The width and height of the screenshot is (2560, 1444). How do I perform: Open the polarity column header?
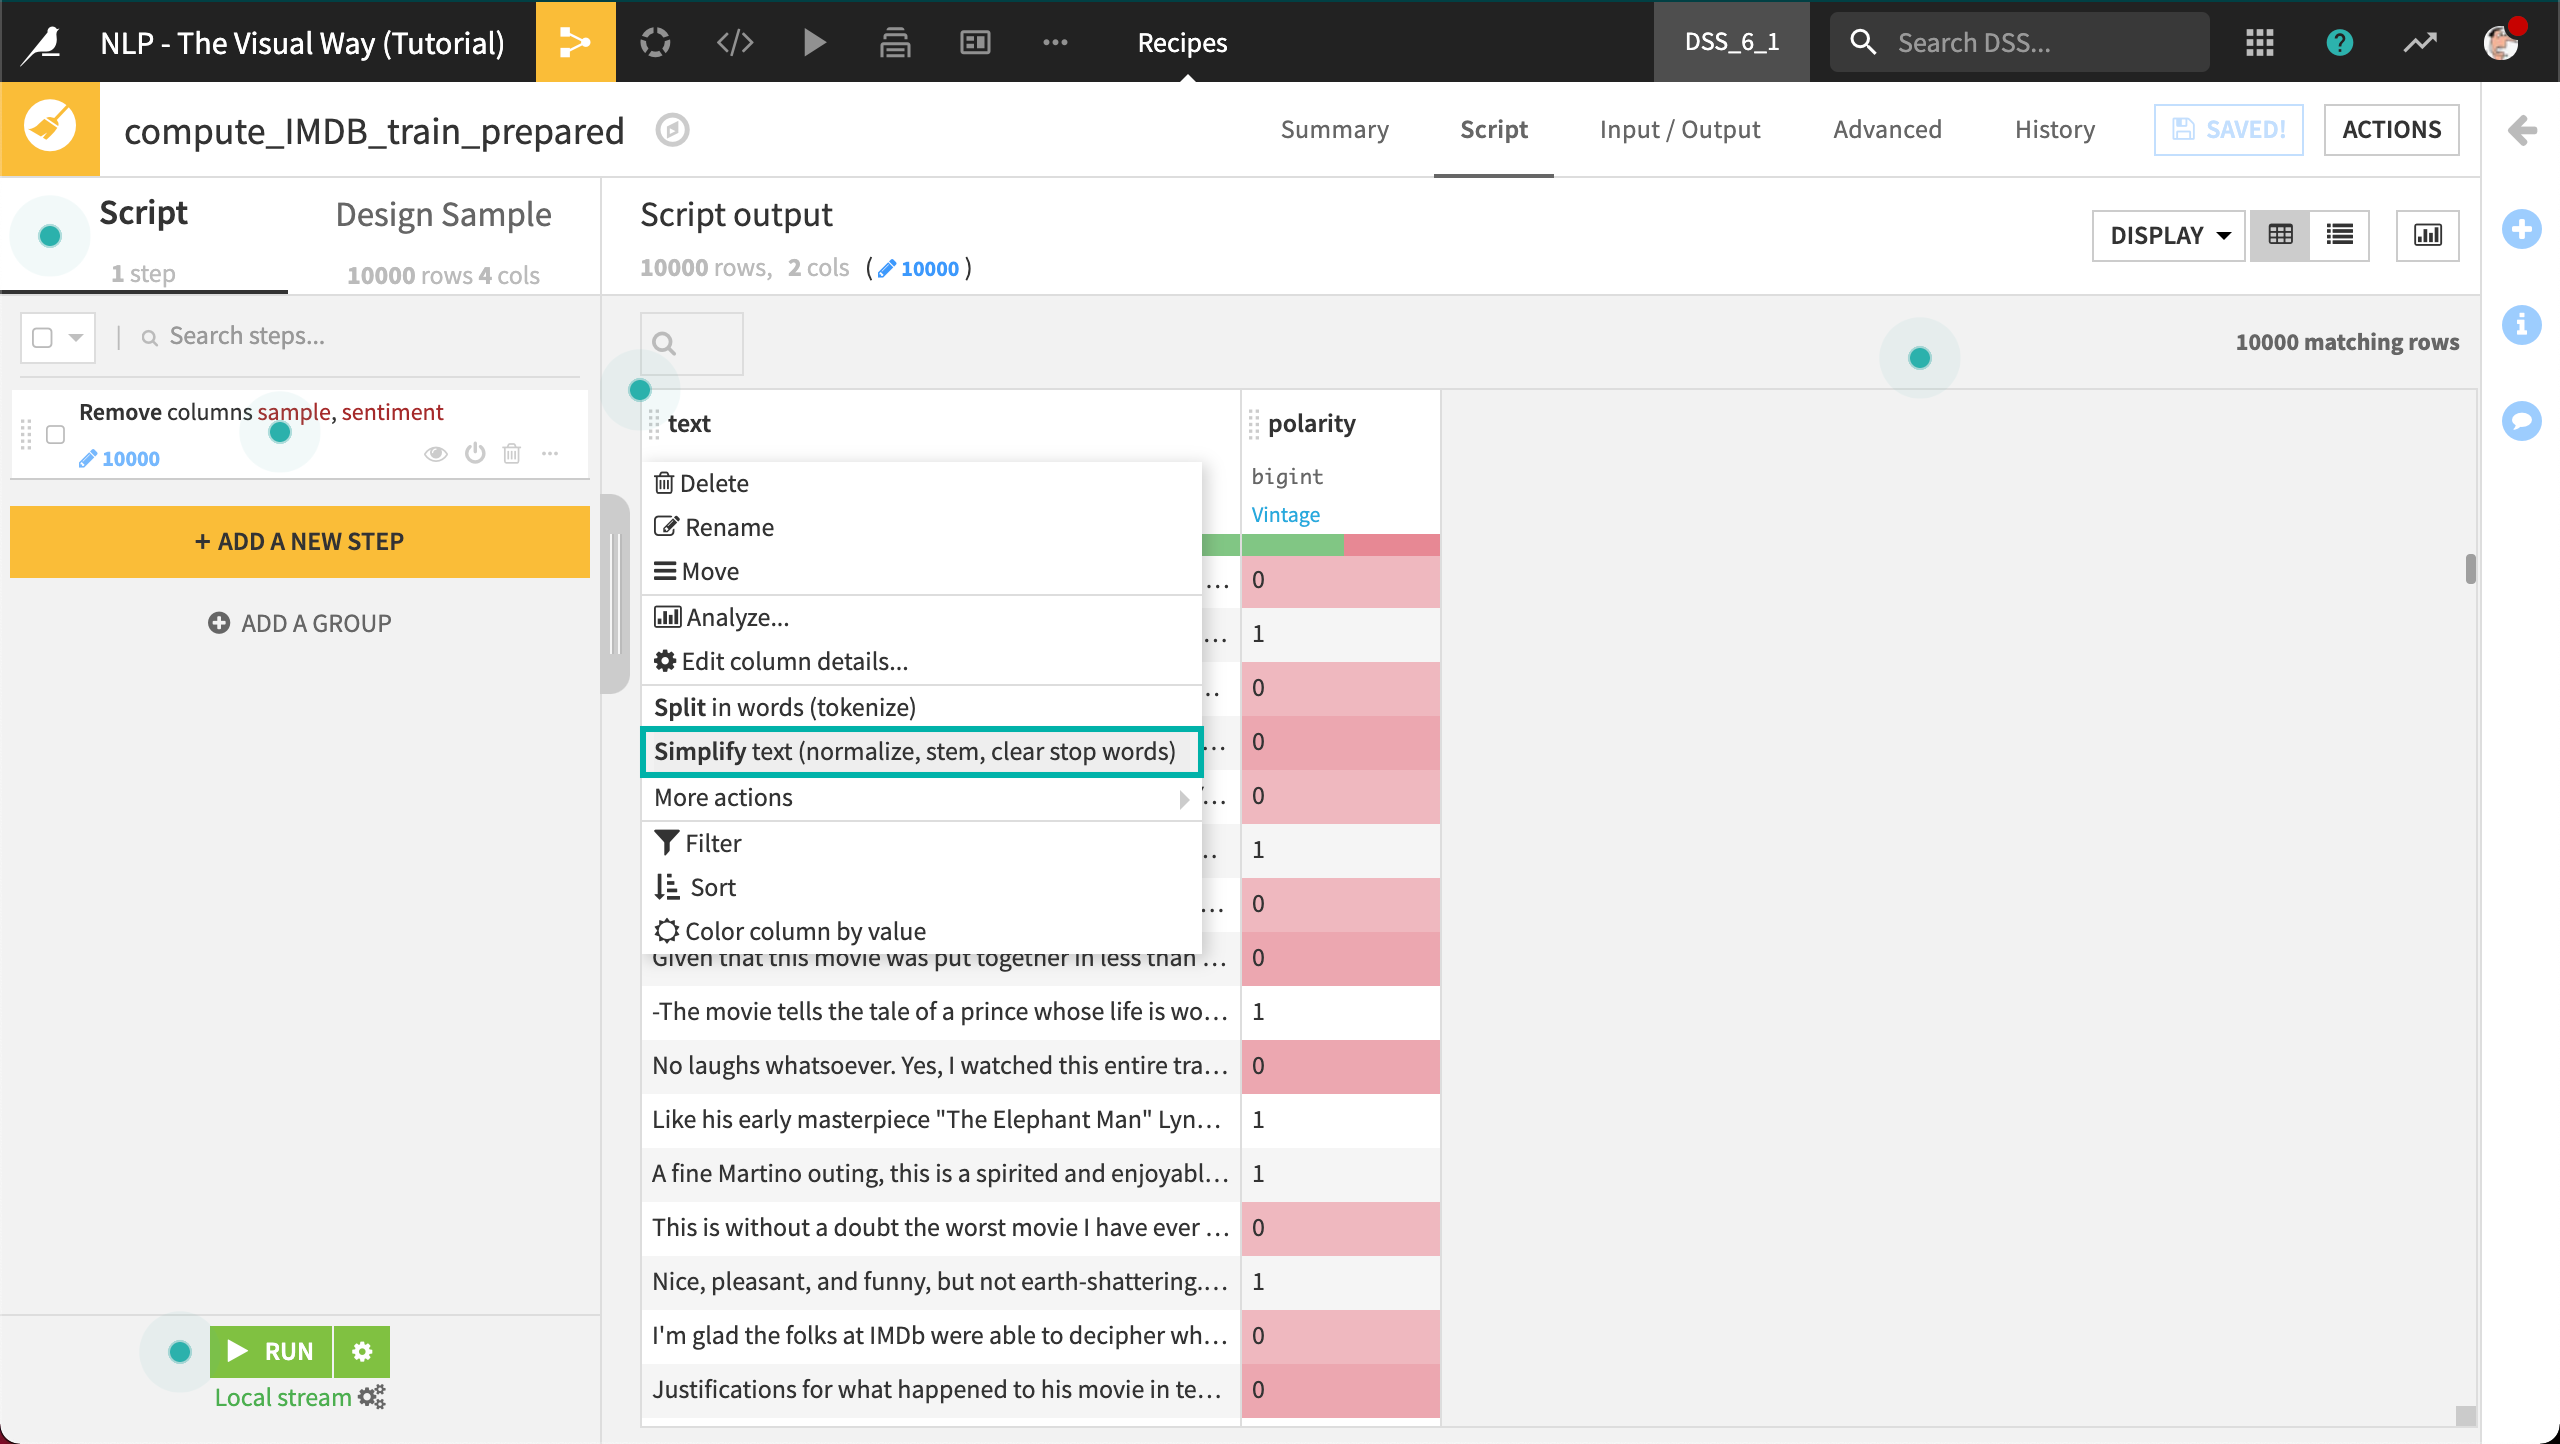1312,423
